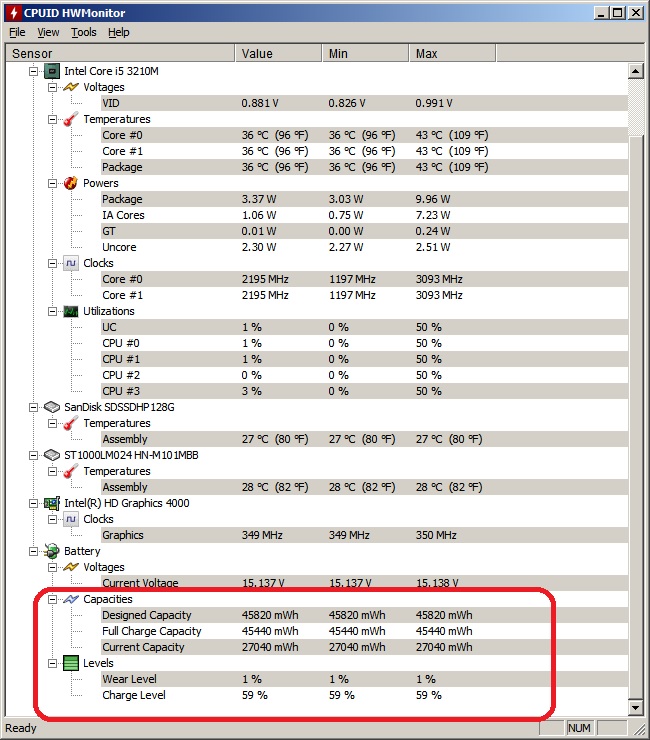Click the CPU Temperatures thermometer icon under Intel Core i5
Image resolution: width=650 pixels, height=740 pixels.
(71, 119)
